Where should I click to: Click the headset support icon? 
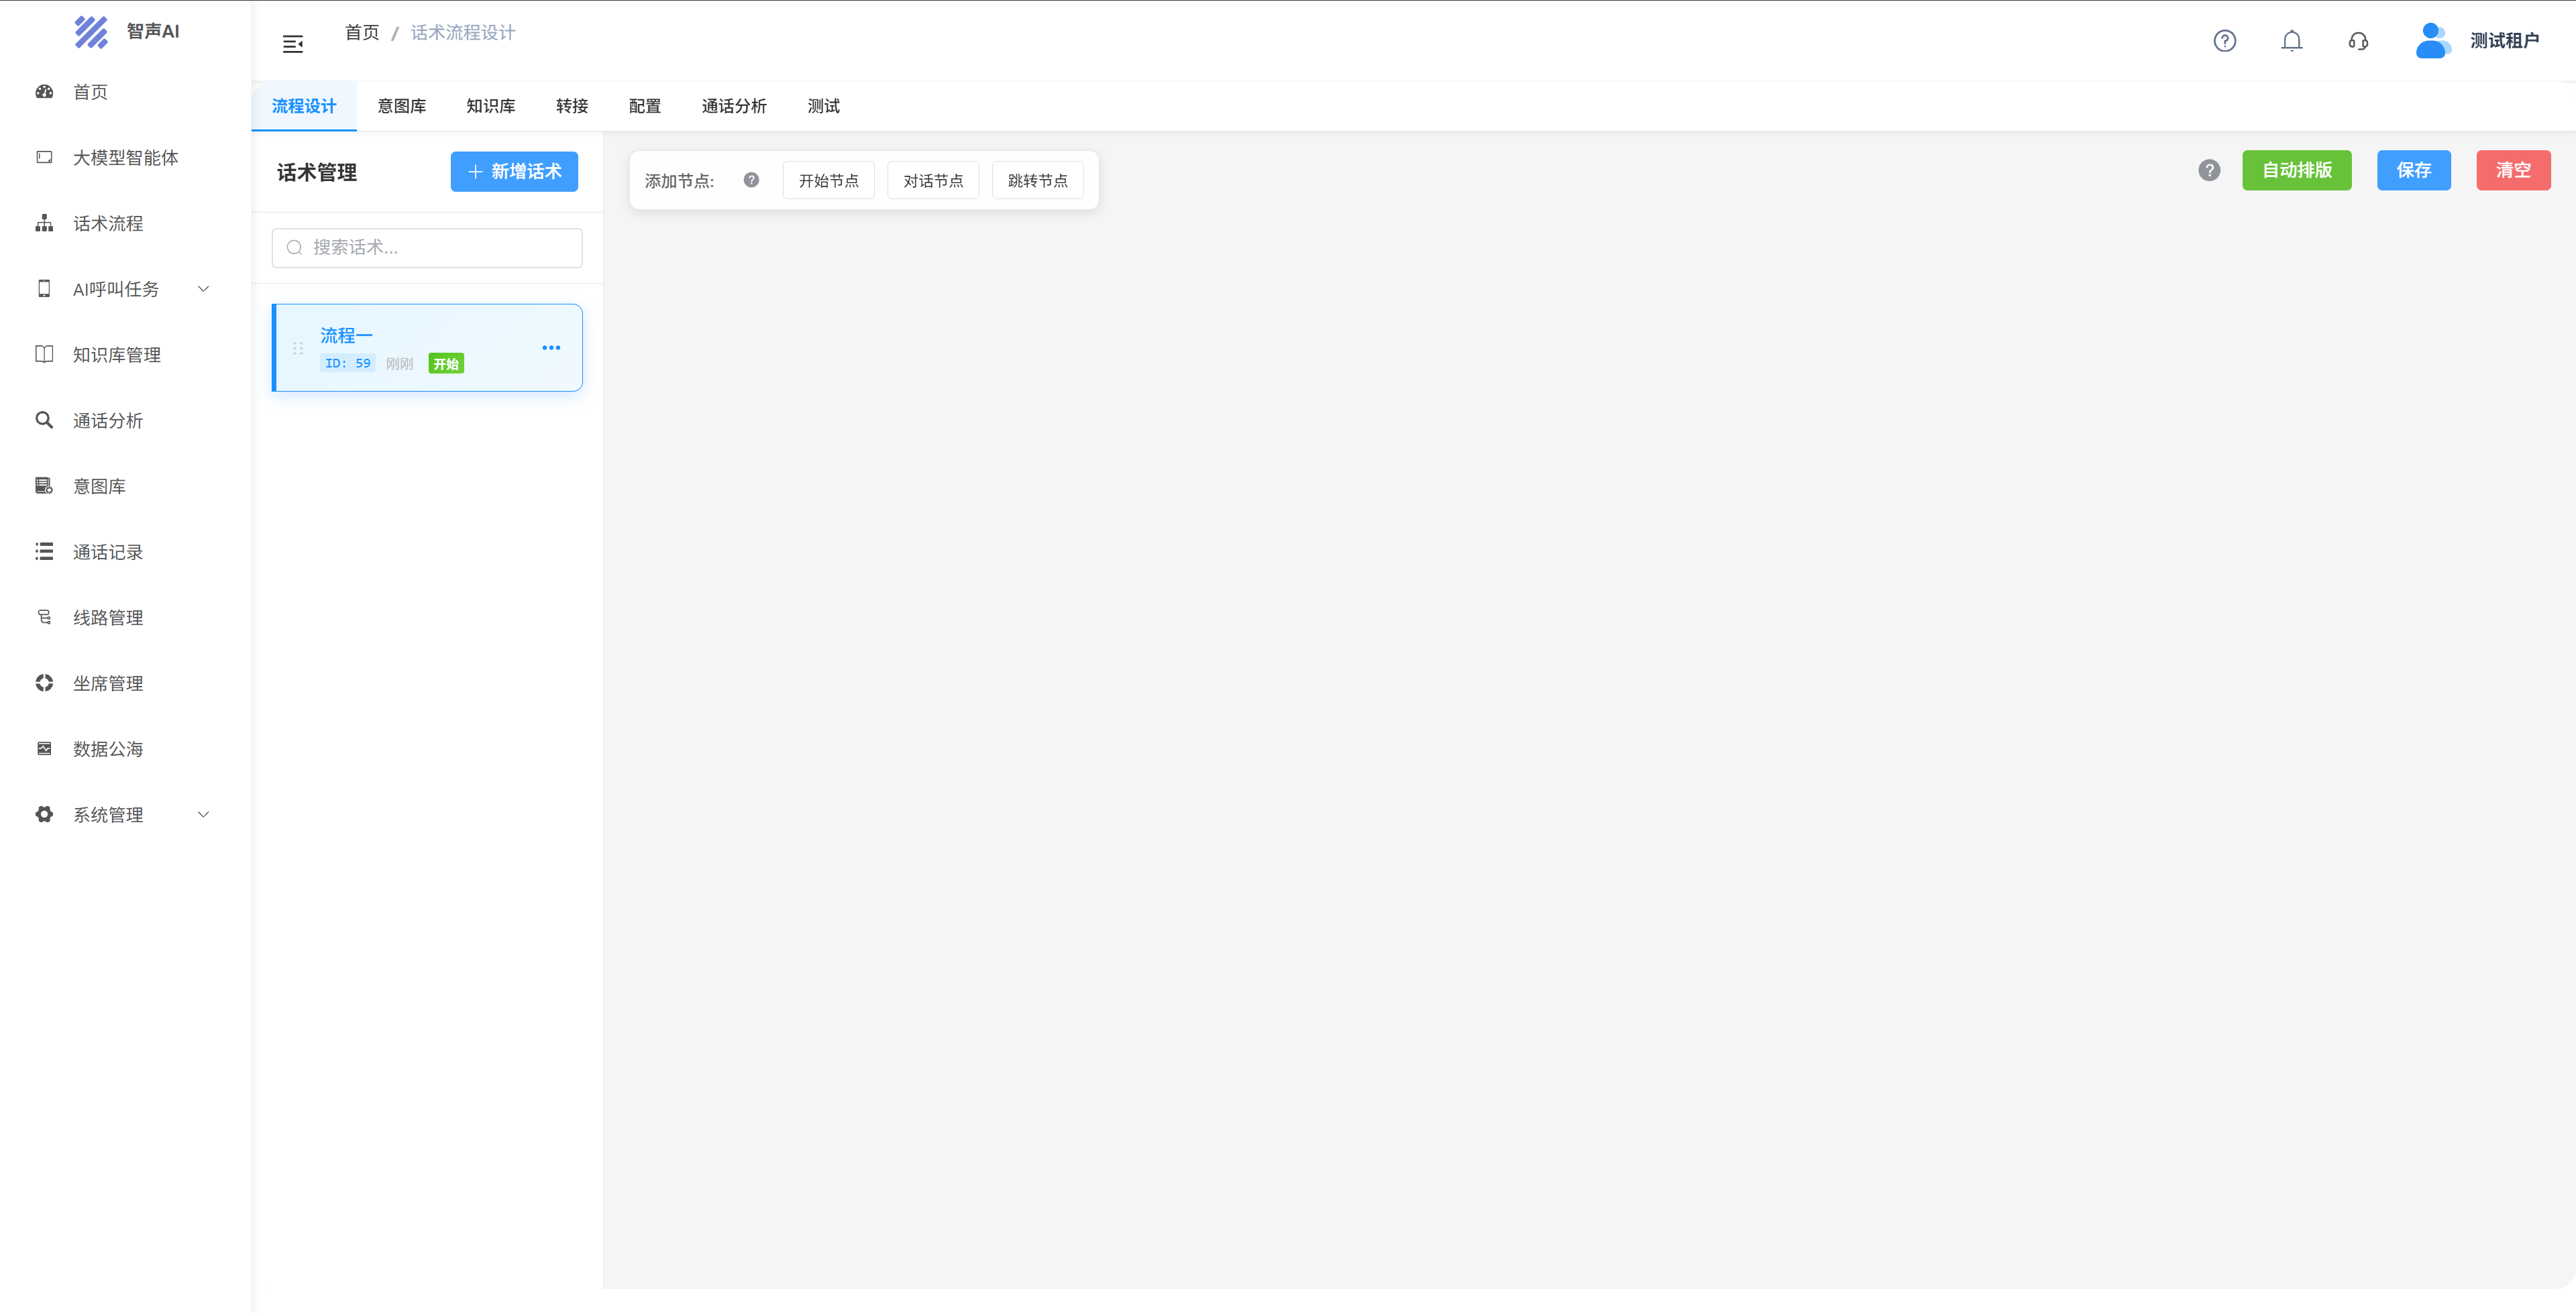click(2358, 41)
